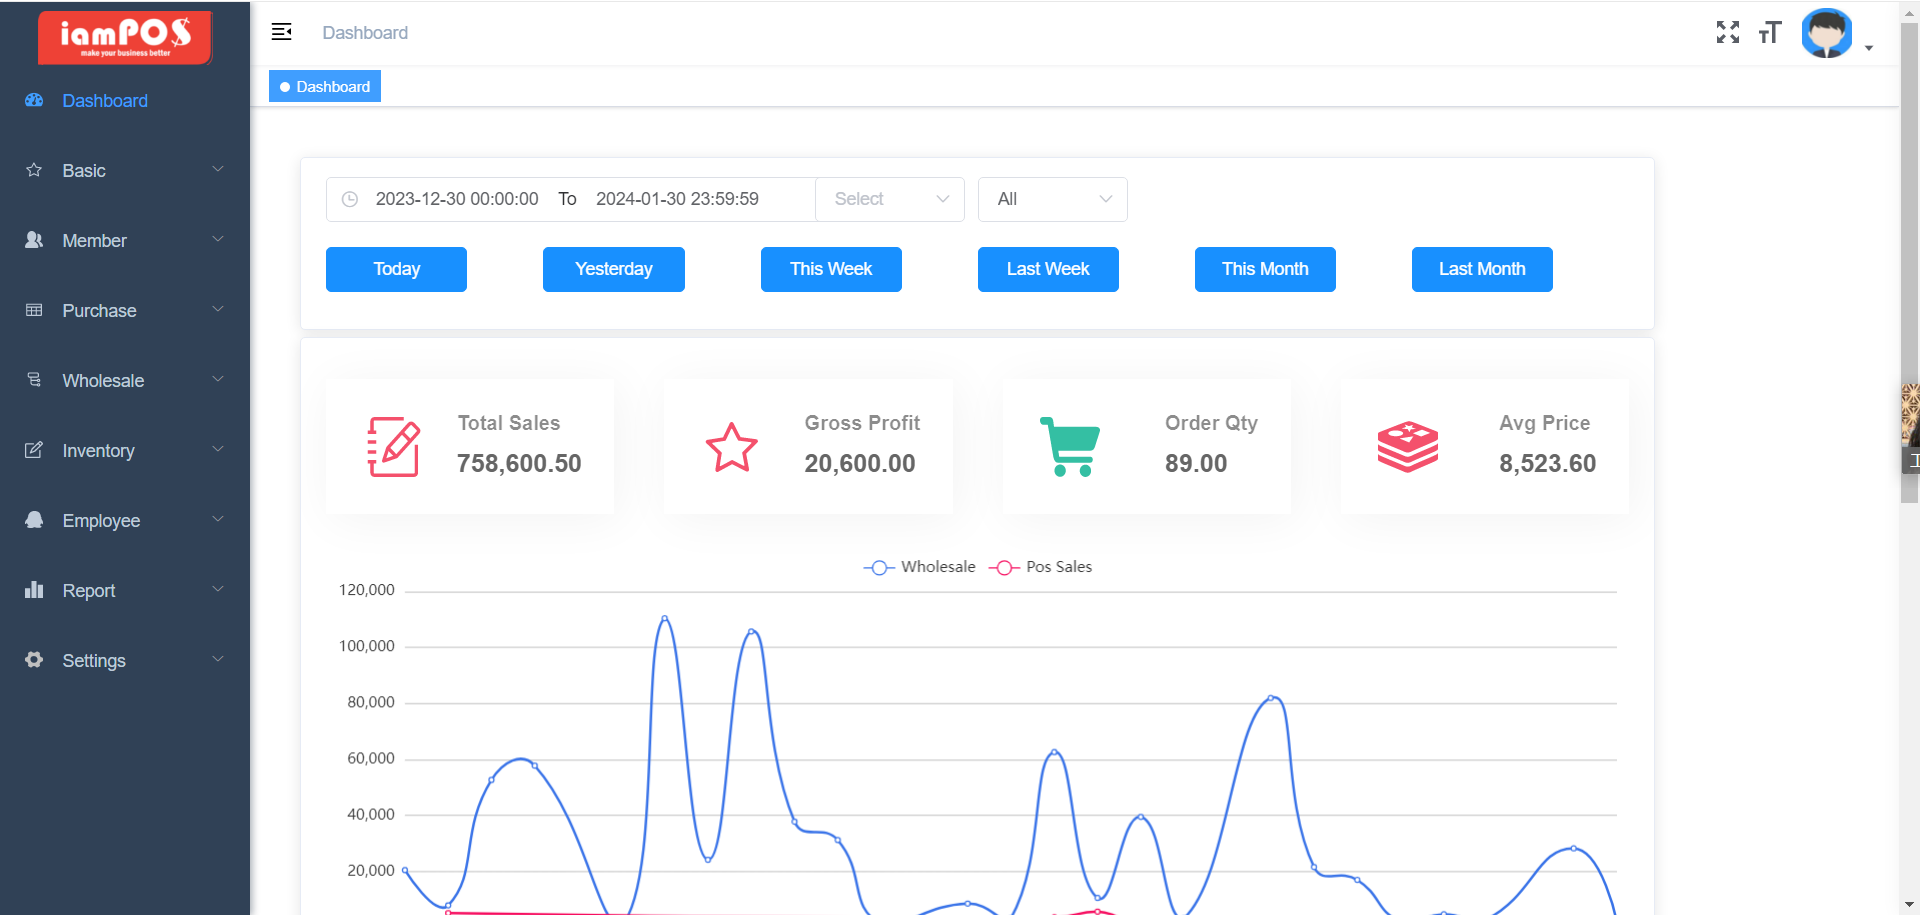Open the Select dropdown
Image resolution: width=1920 pixels, height=915 pixels.
(x=890, y=199)
